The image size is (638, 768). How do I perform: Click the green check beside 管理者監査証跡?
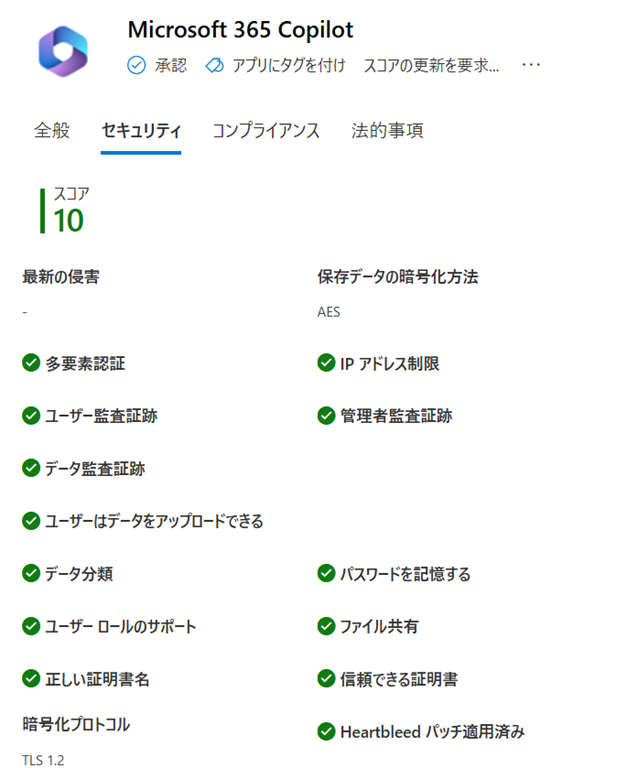coord(326,416)
